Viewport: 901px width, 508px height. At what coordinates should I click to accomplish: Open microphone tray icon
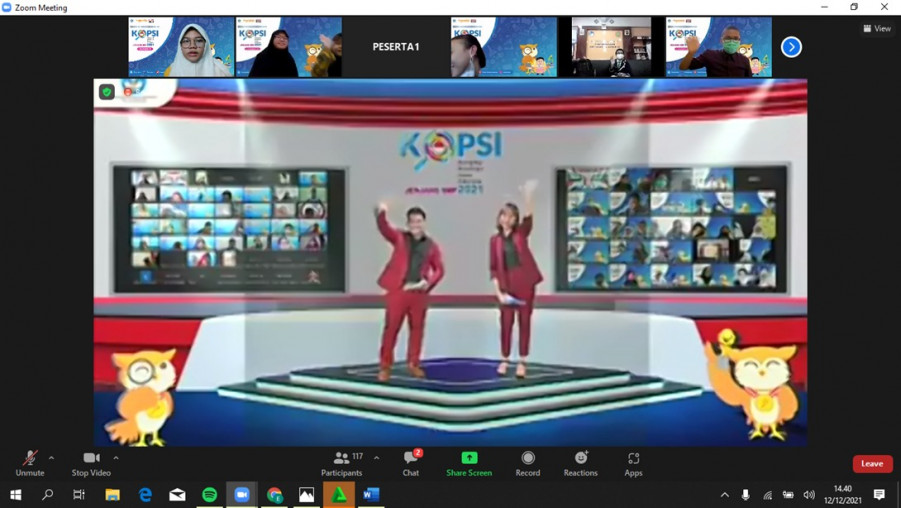745,495
